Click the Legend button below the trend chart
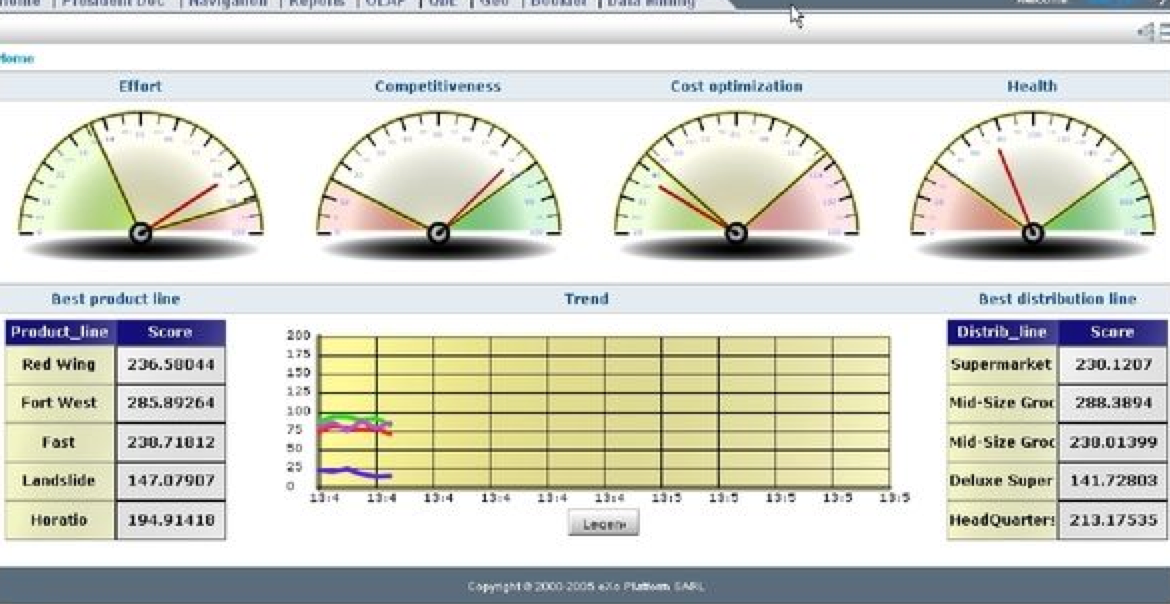 [604, 522]
